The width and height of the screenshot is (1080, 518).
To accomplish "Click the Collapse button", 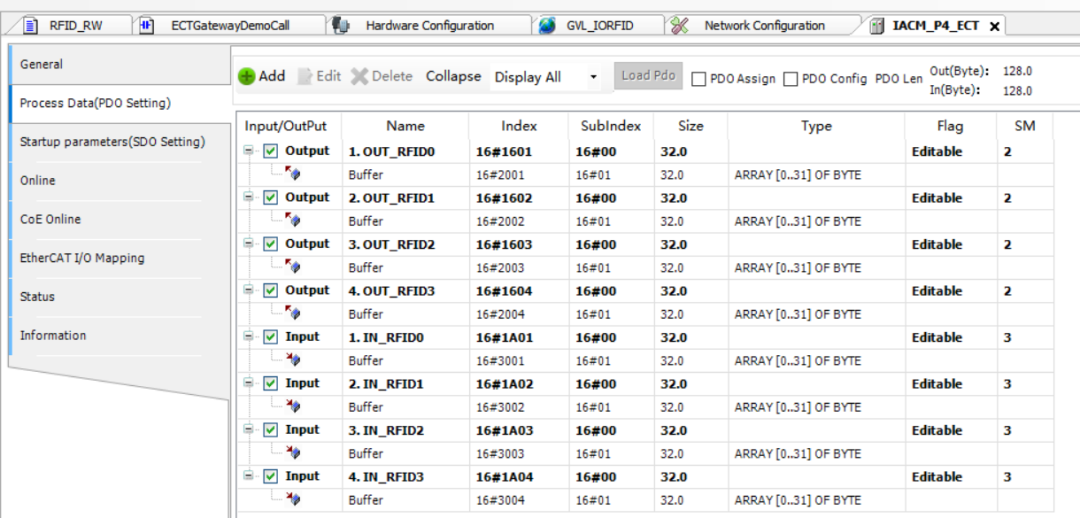I will pyautogui.click(x=453, y=77).
